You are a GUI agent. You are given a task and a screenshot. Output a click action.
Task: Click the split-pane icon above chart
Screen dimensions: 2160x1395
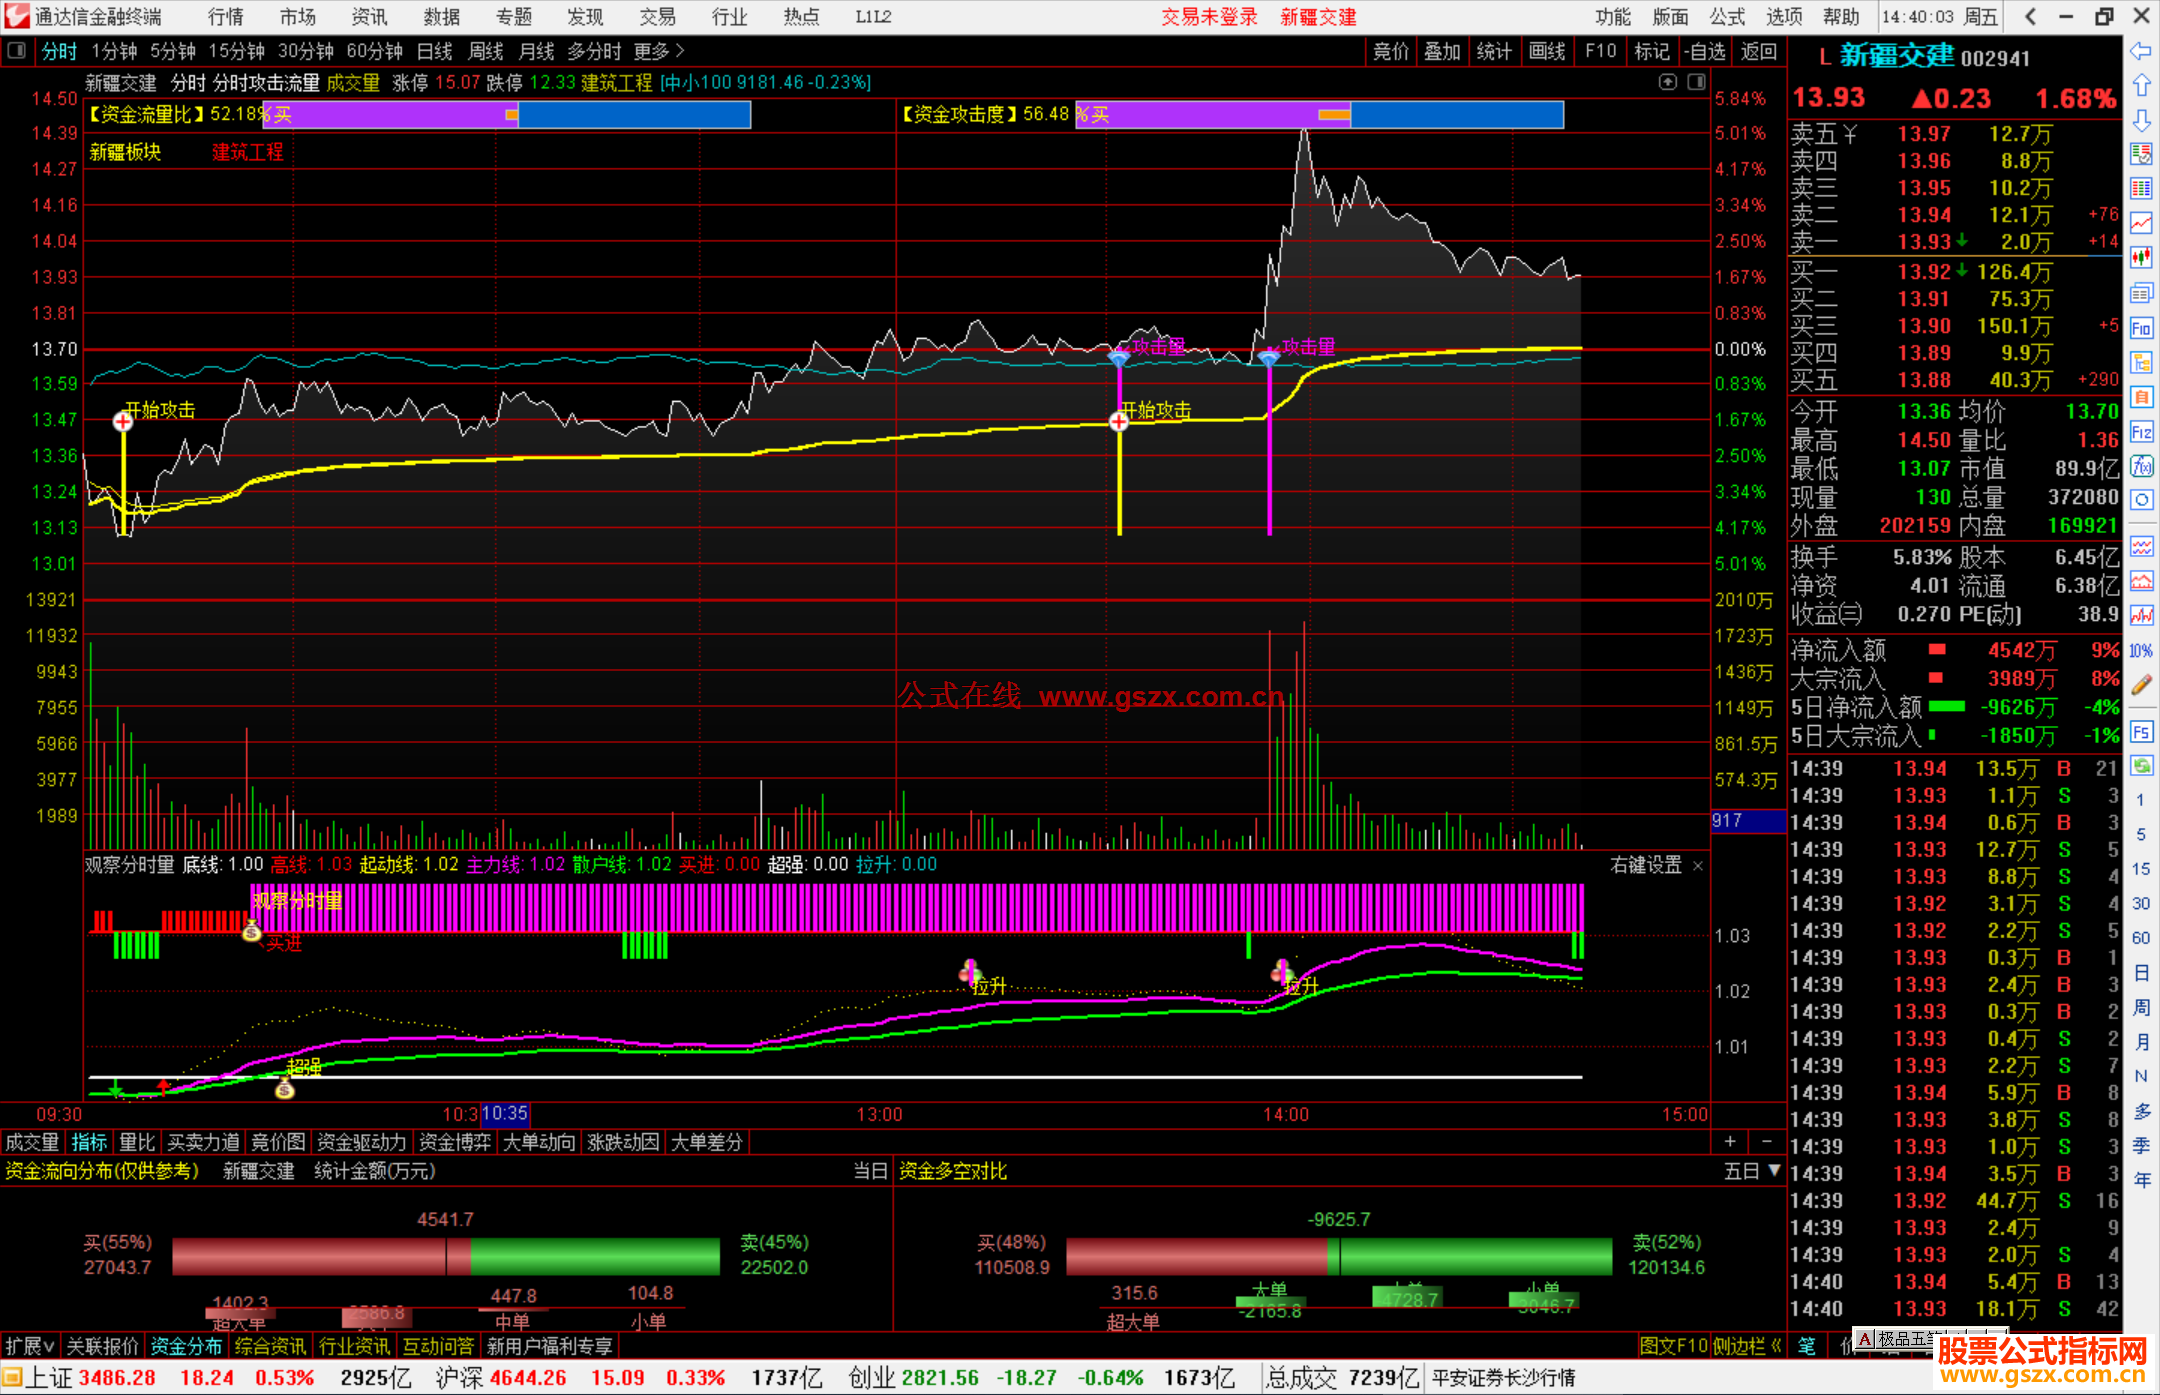[x=1697, y=82]
